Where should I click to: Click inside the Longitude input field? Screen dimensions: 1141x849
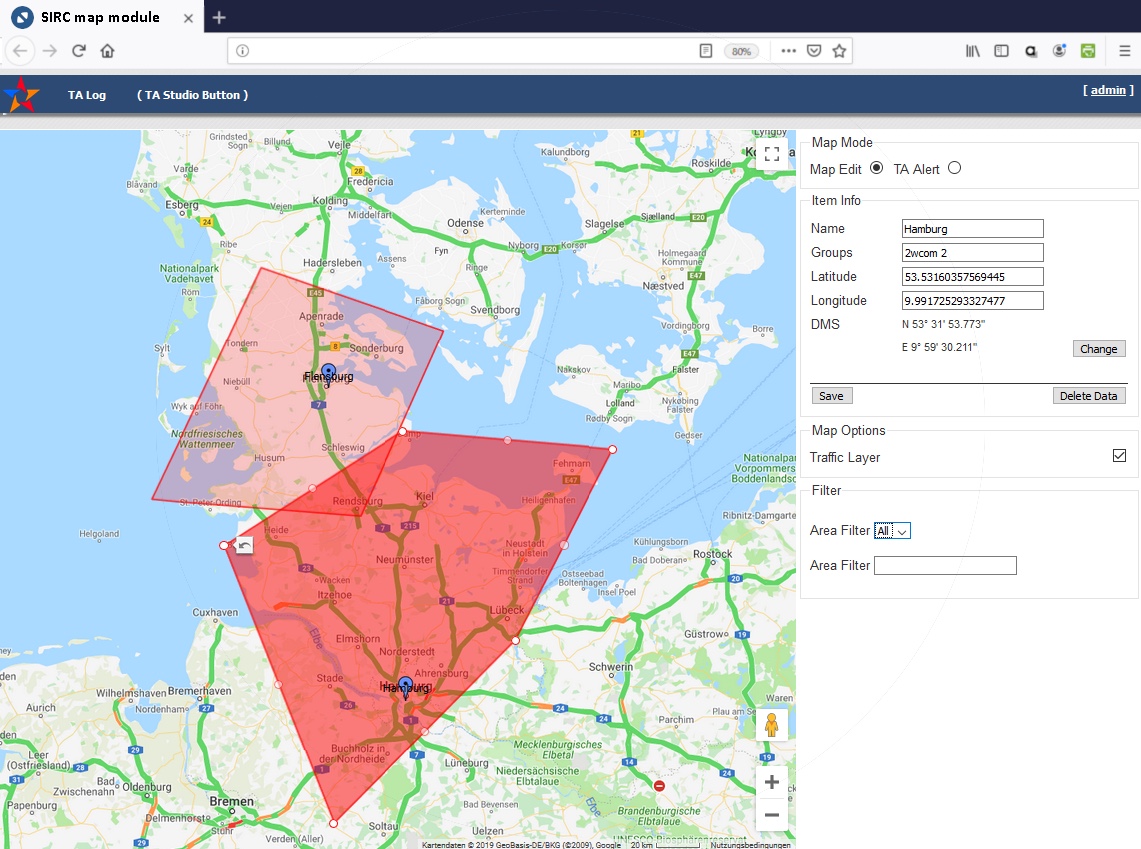point(971,300)
